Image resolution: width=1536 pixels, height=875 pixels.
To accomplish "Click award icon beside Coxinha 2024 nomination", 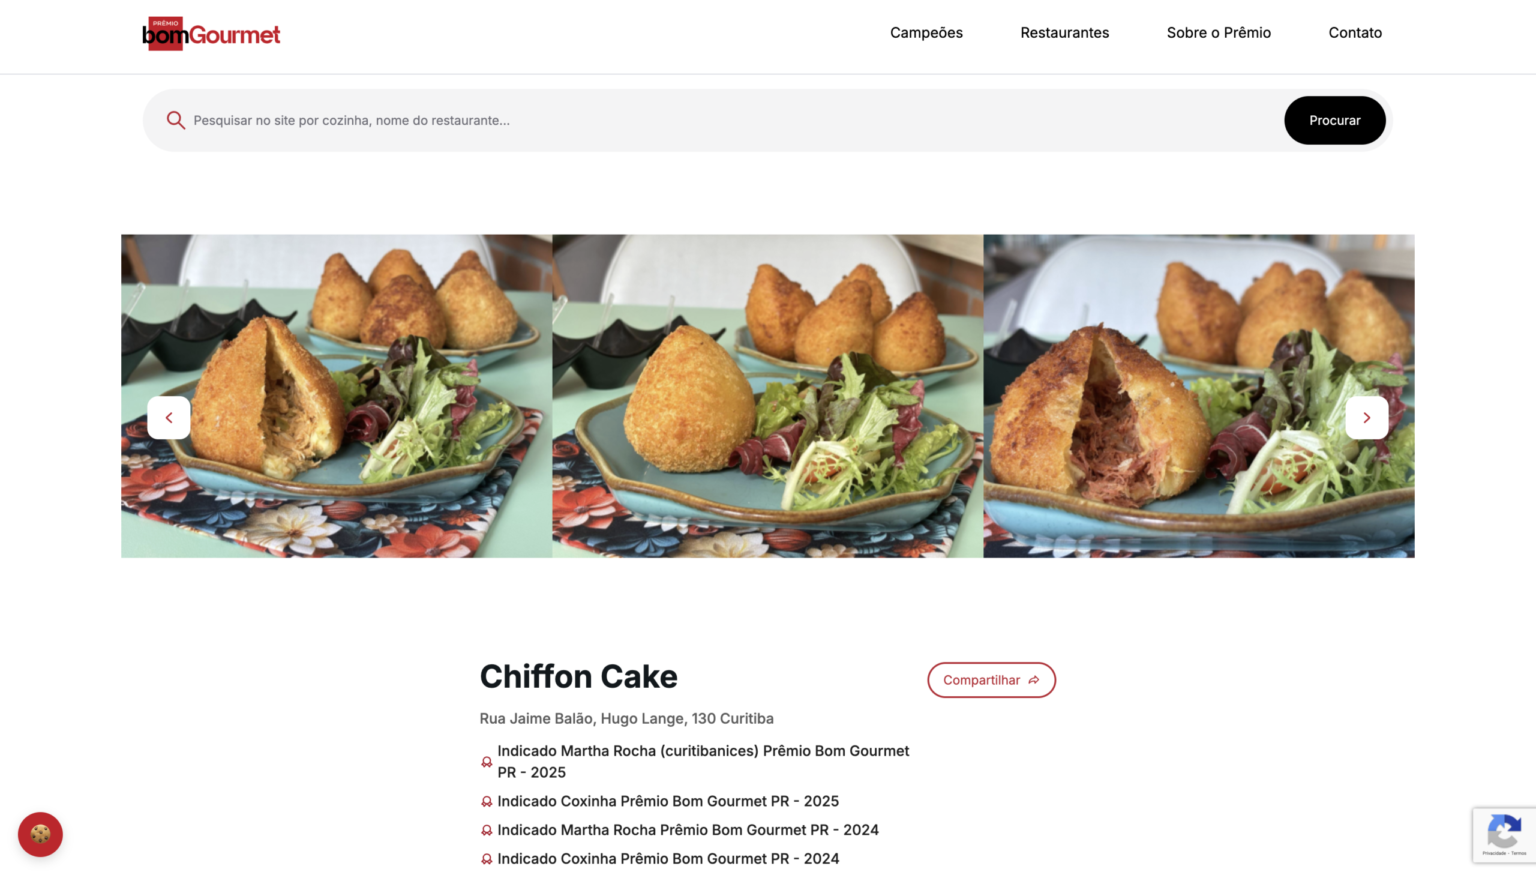I will click(487, 859).
